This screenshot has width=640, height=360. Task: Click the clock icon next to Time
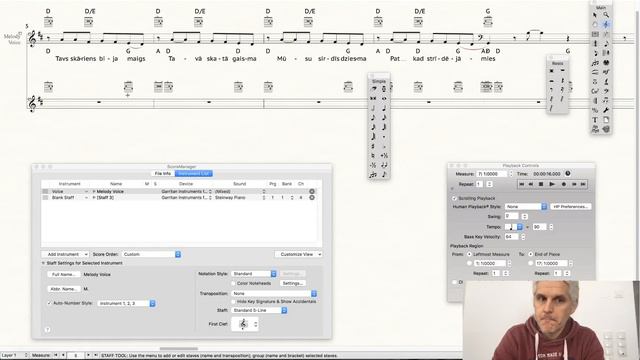[x=568, y=173]
